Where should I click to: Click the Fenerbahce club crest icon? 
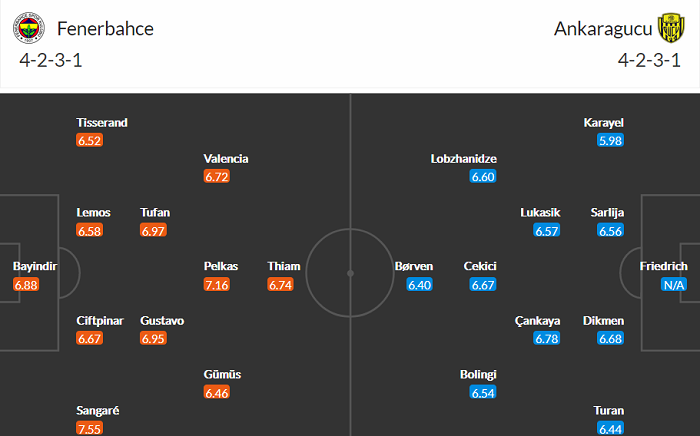coord(30,29)
